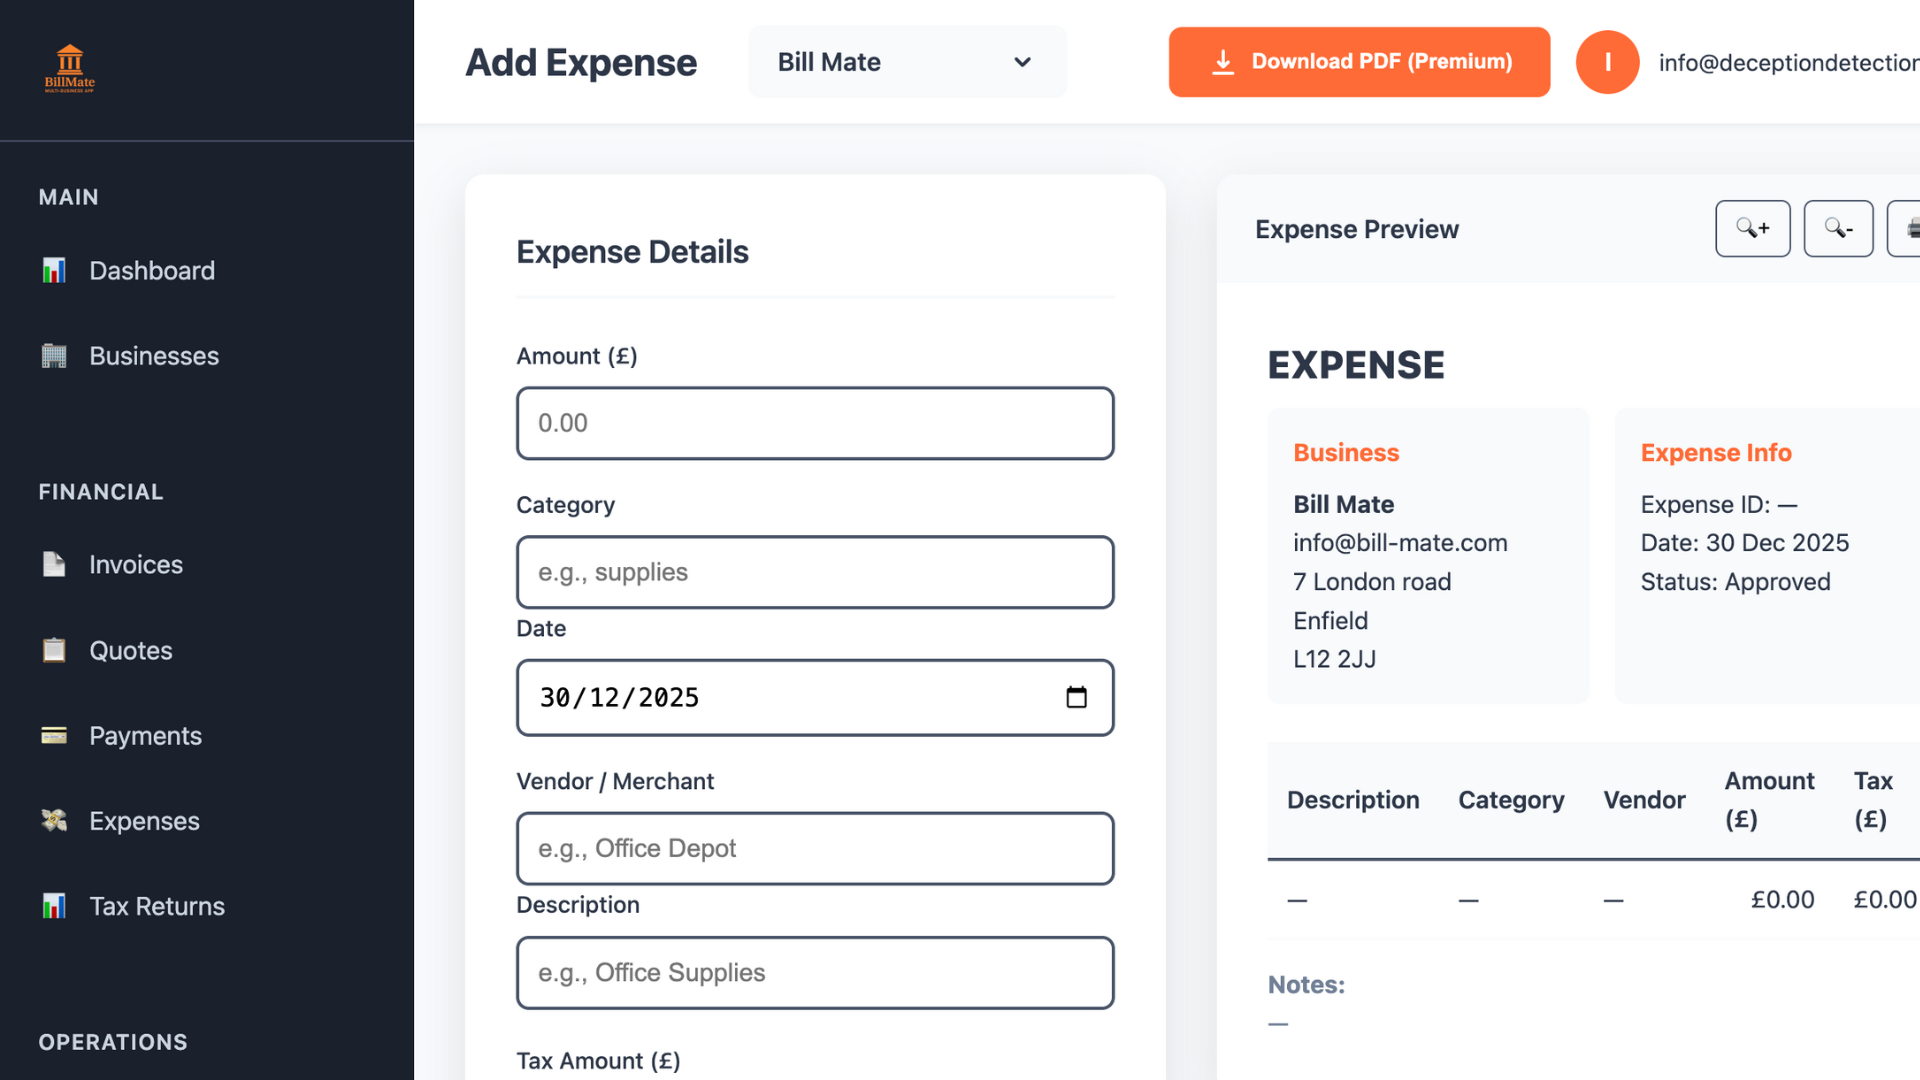Open Invoices from the sidebar
Viewport: 1920px width, 1080px height.
pos(136,564)
